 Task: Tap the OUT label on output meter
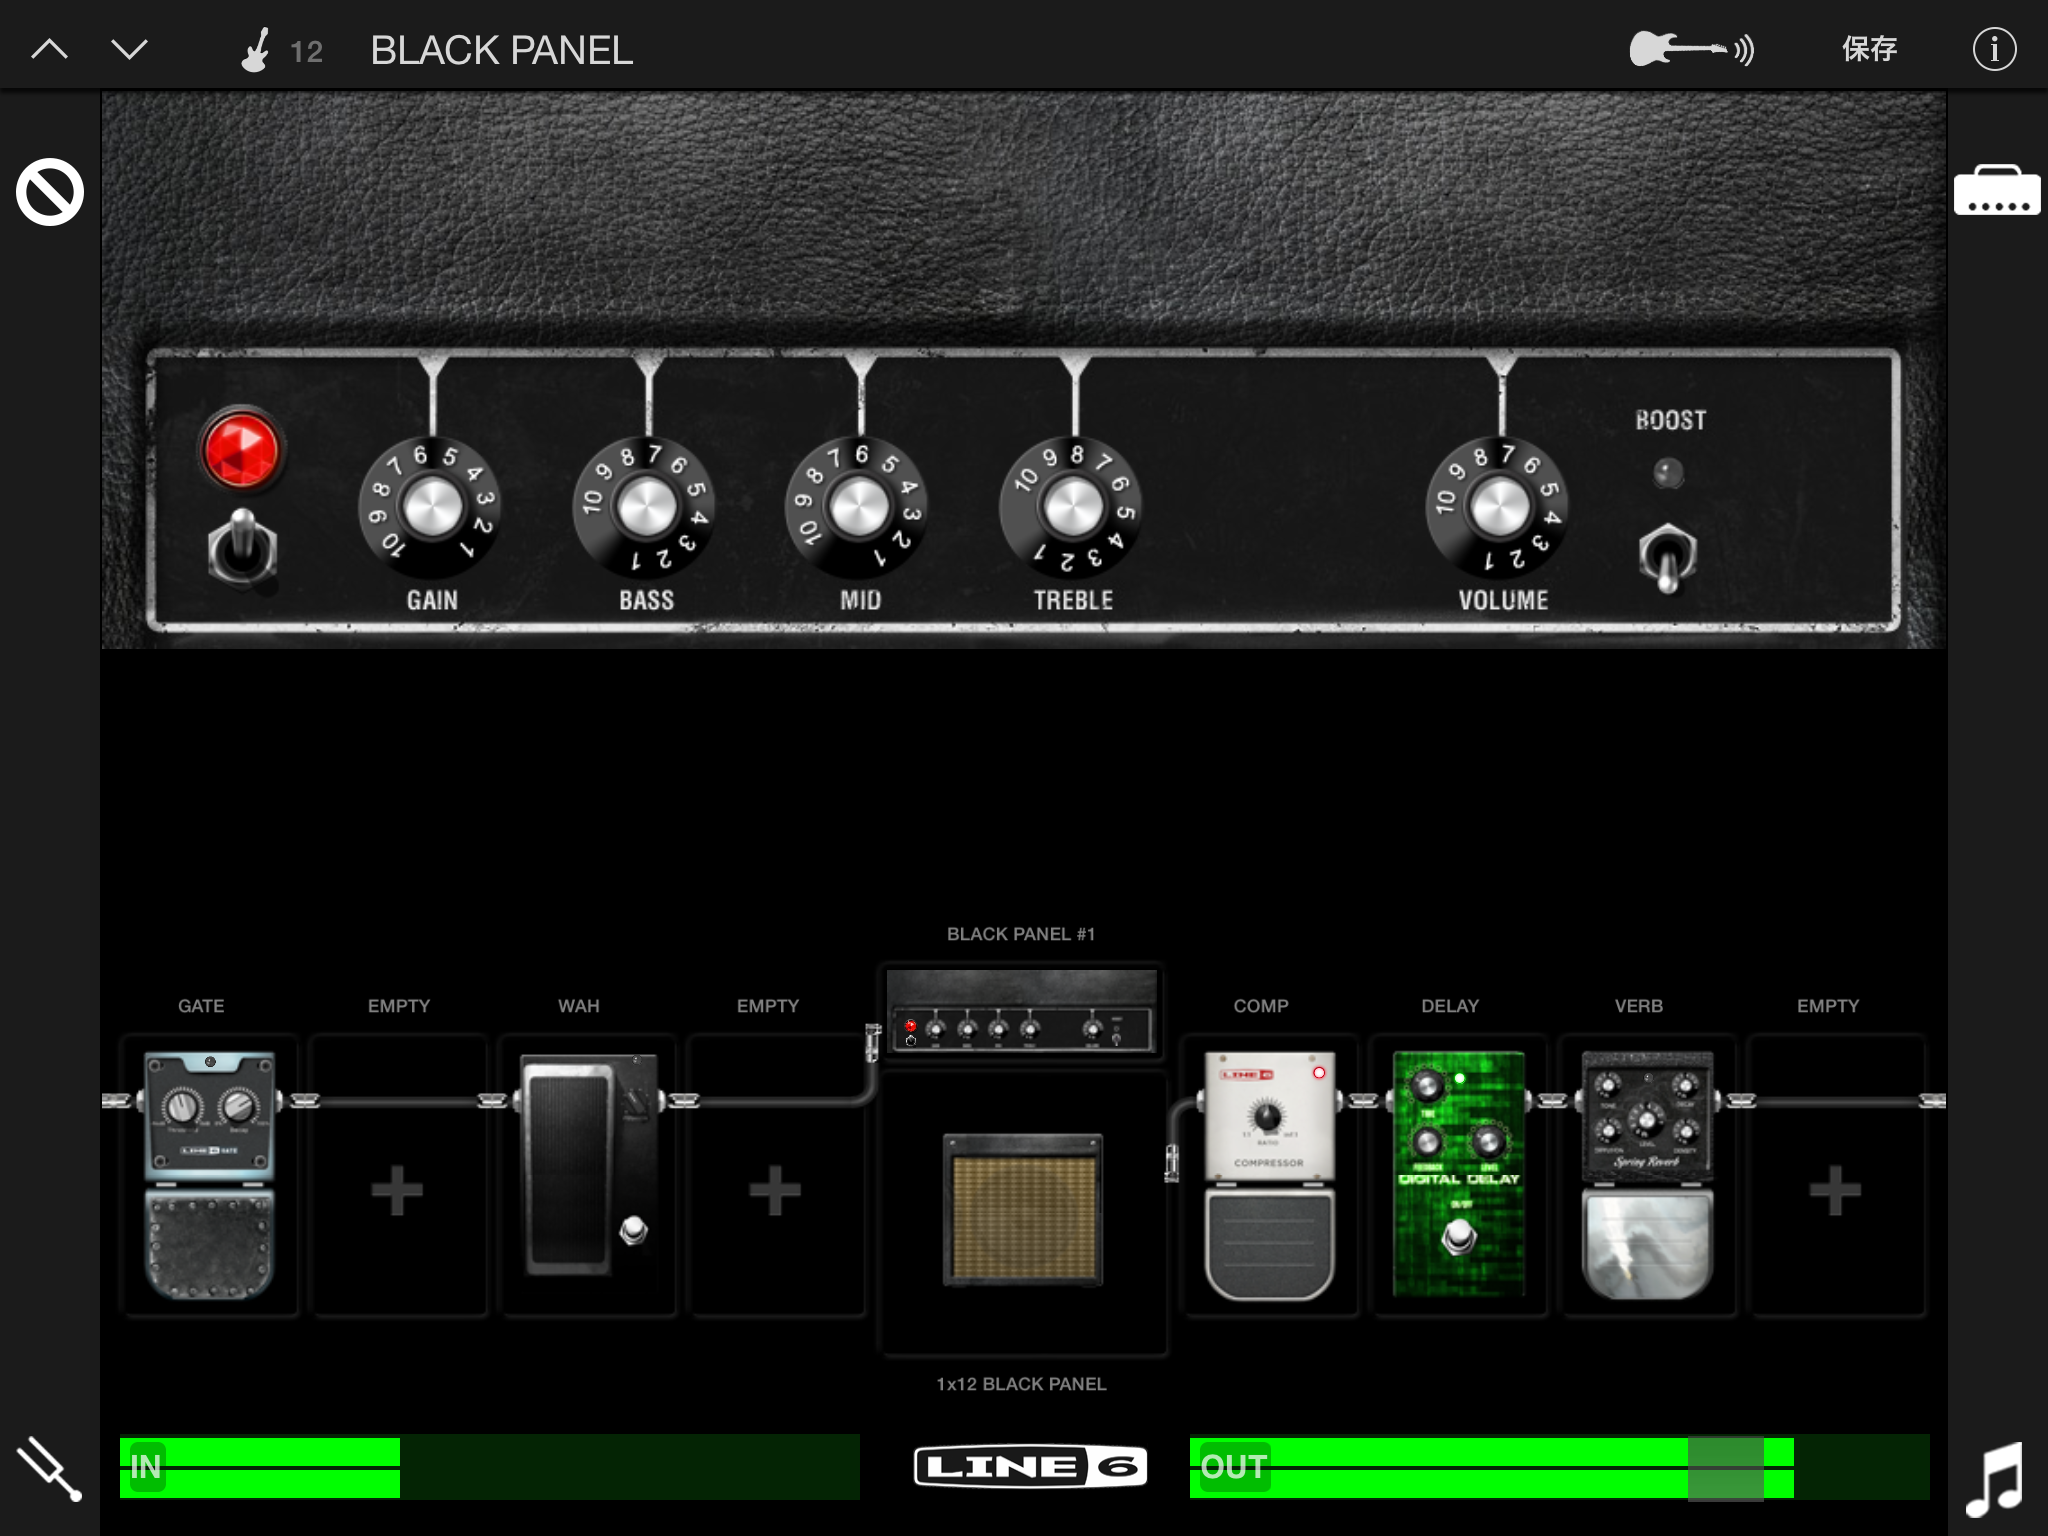pyautogui.click(x=1234, y=1467)
